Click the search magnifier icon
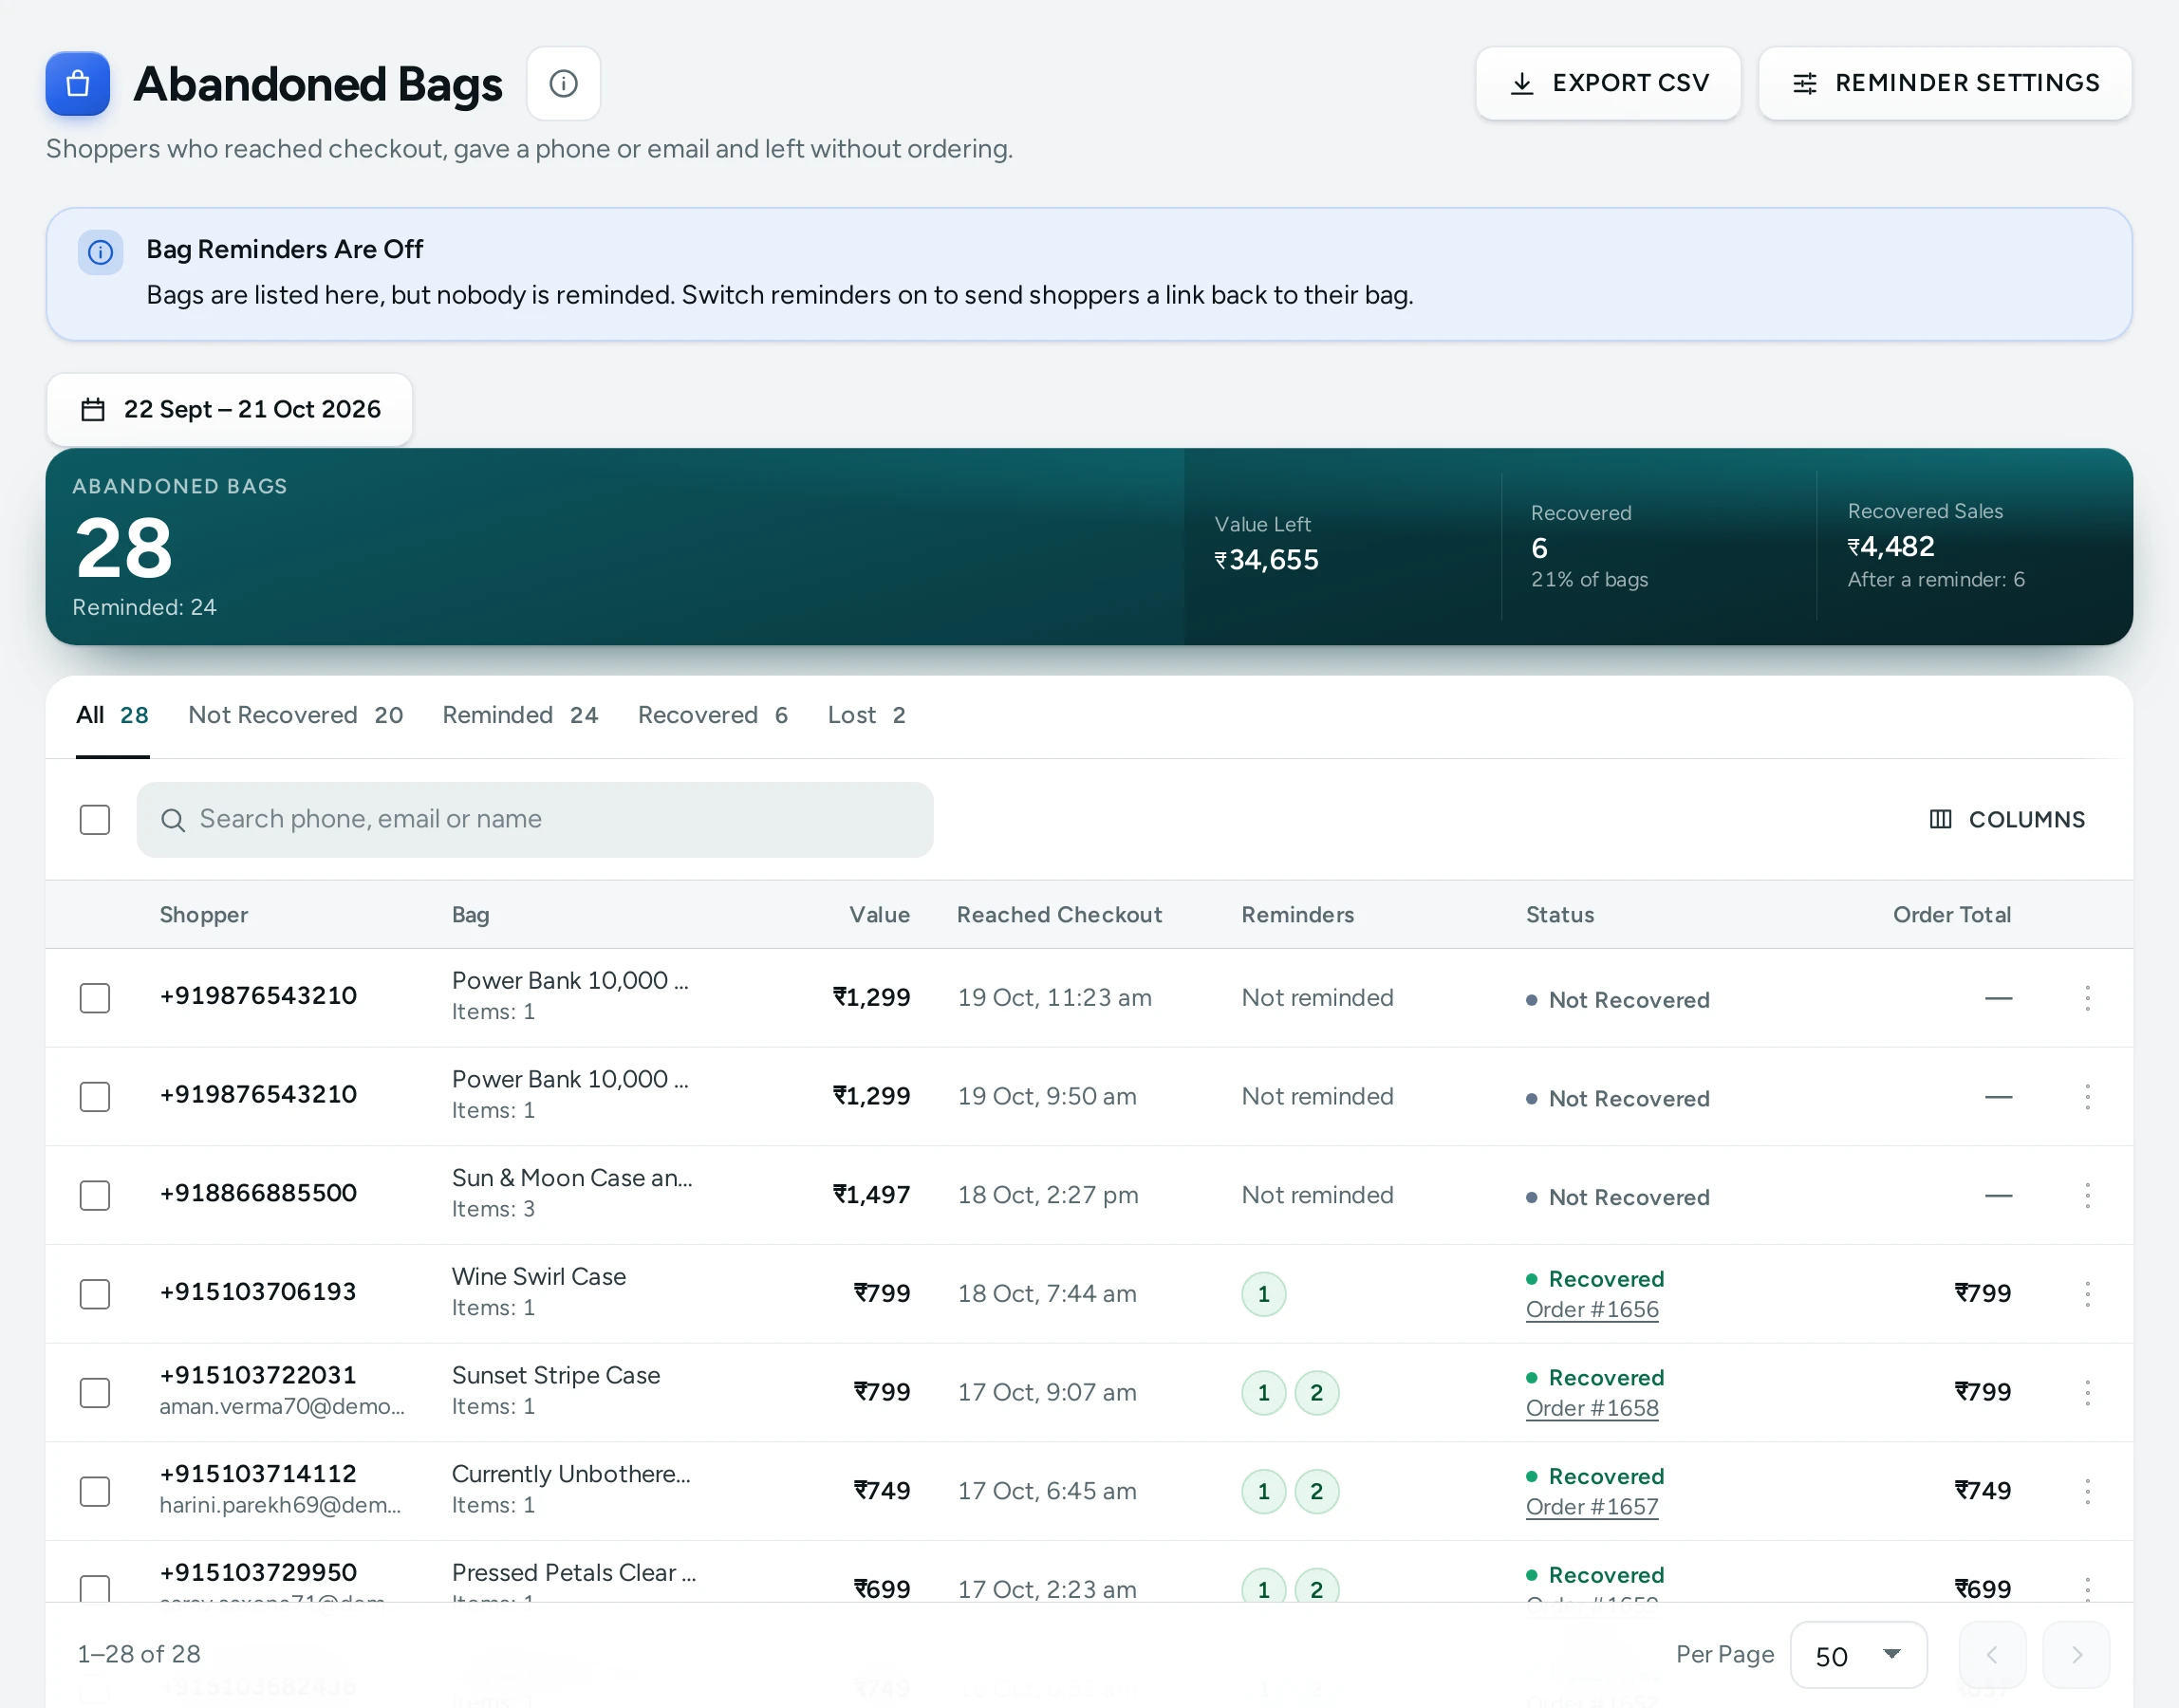 click(173, 820)
